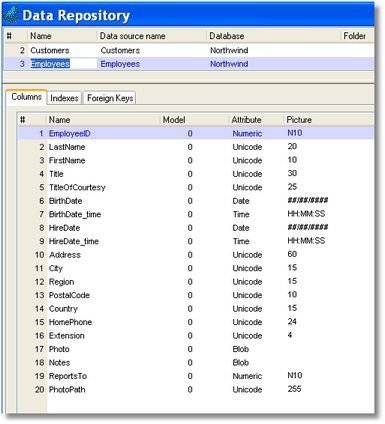Click the Folder column header
This screenshot has height=424, width=385.
(x=354, y=36)
